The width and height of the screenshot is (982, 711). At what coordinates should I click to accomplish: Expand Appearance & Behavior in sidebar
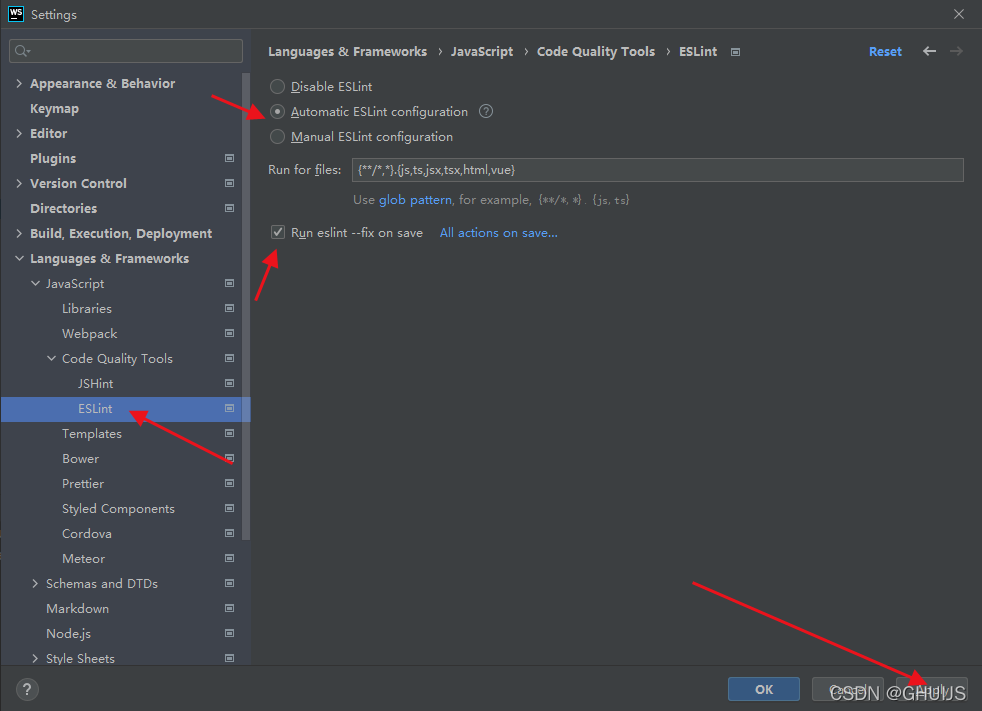tap(18, 83)
